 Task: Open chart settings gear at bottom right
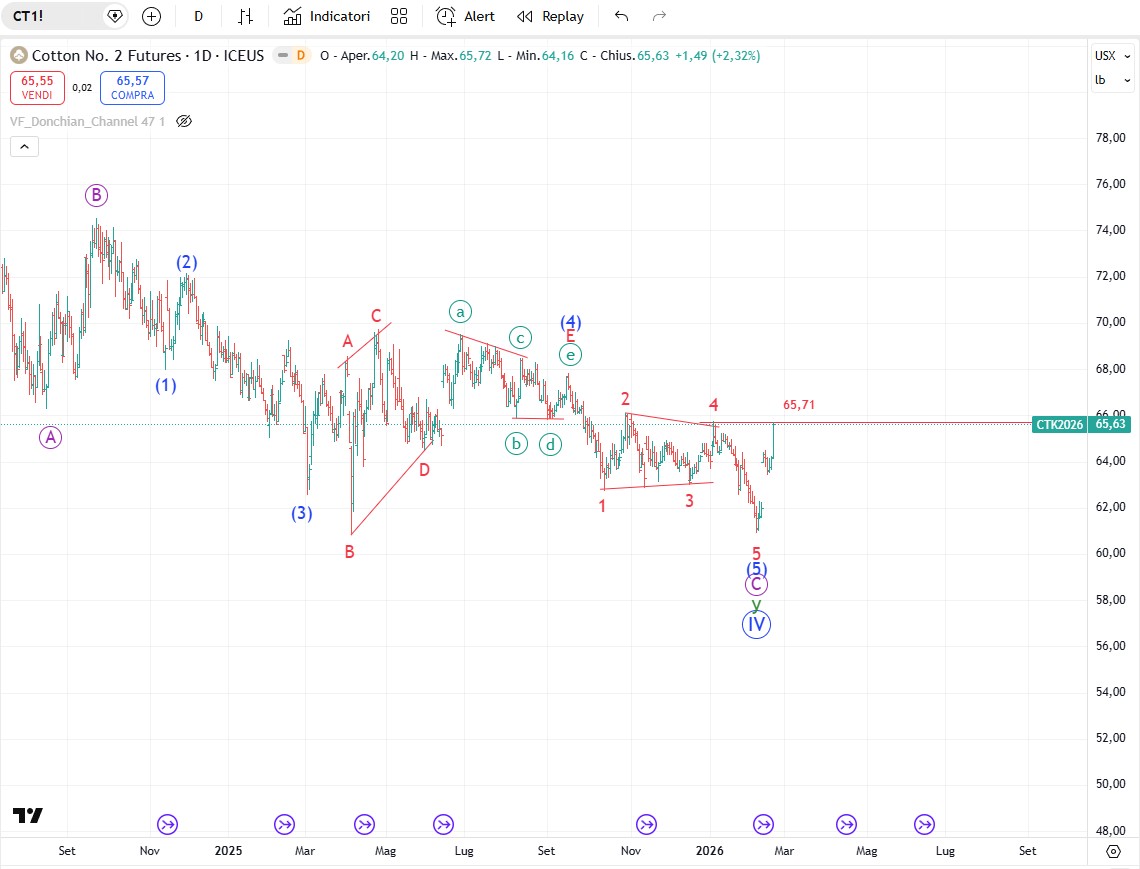pos(1113,851)
